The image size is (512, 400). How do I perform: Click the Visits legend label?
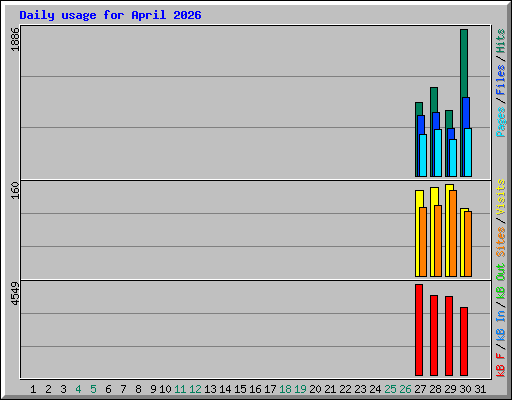click(500, 197)
